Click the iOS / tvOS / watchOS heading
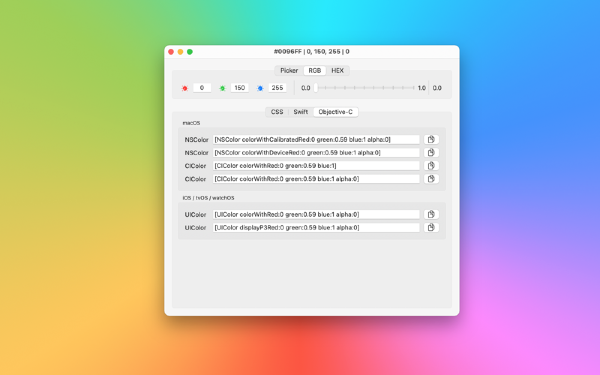Screen dimensions: 600x375 208,198
